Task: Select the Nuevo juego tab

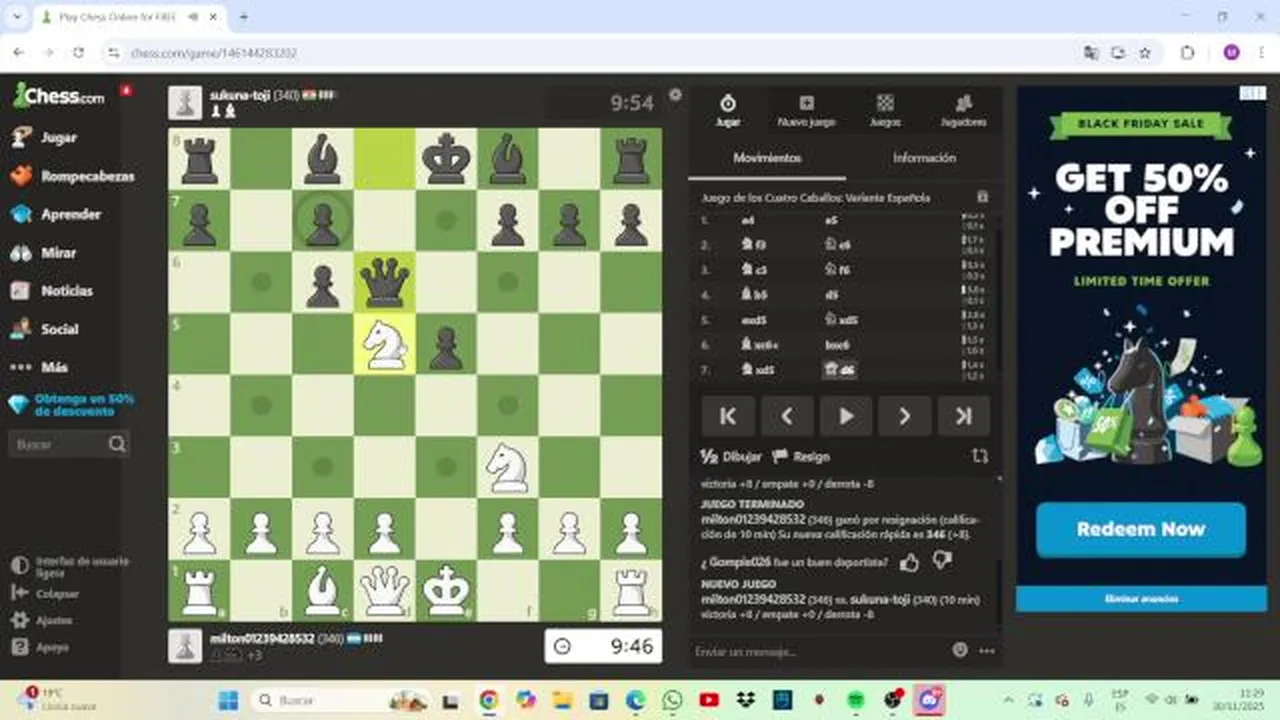Action: click(x=806, y=110)
